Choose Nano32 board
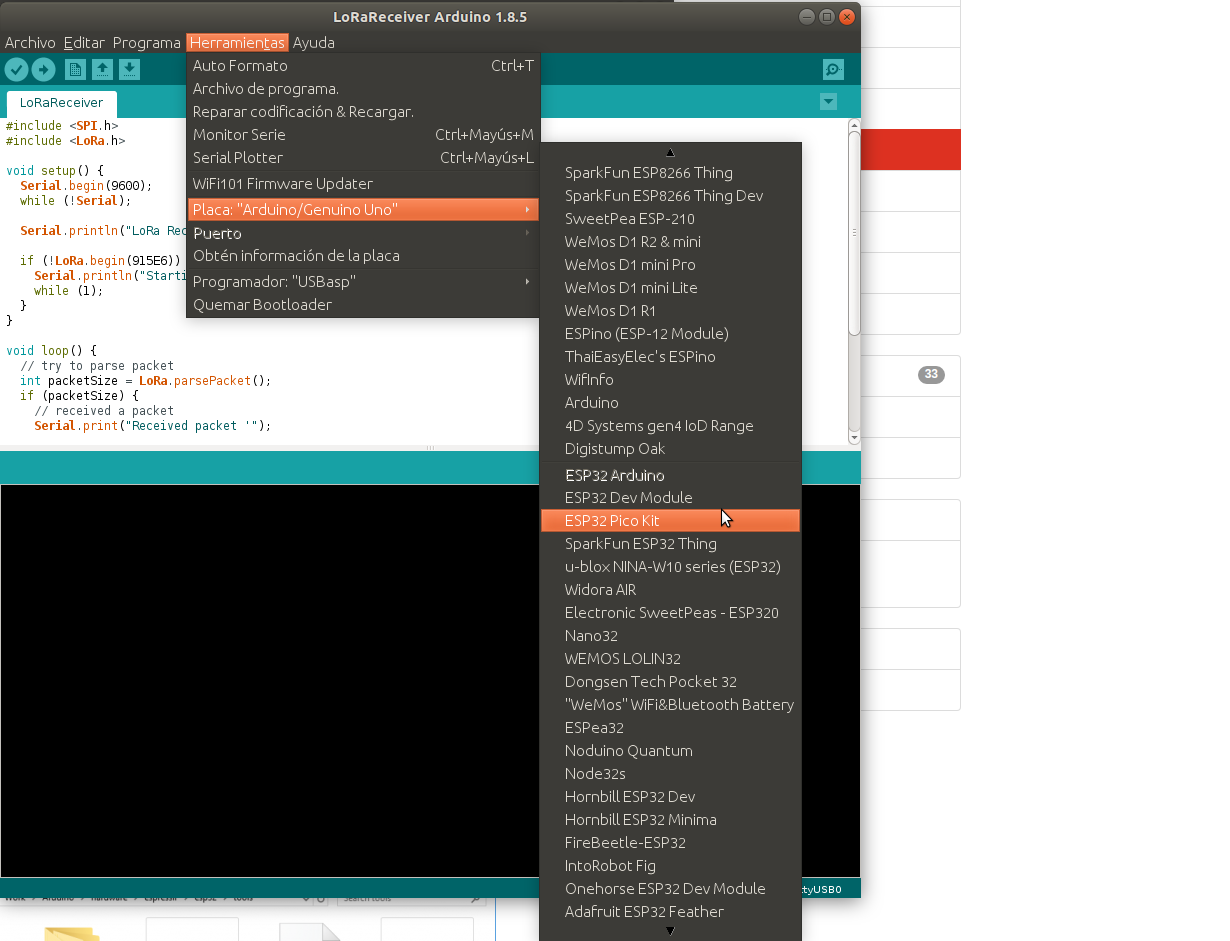1230x941 pixels. click(670, 636)
